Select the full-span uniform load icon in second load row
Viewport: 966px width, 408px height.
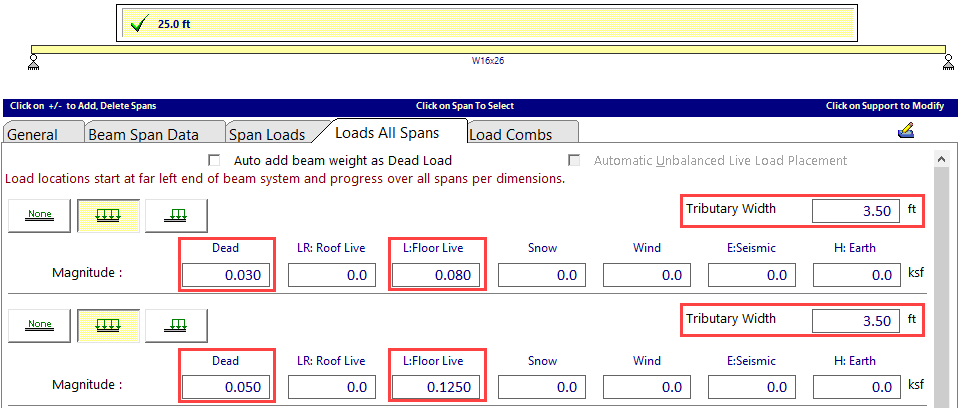[x=108, y=325]
